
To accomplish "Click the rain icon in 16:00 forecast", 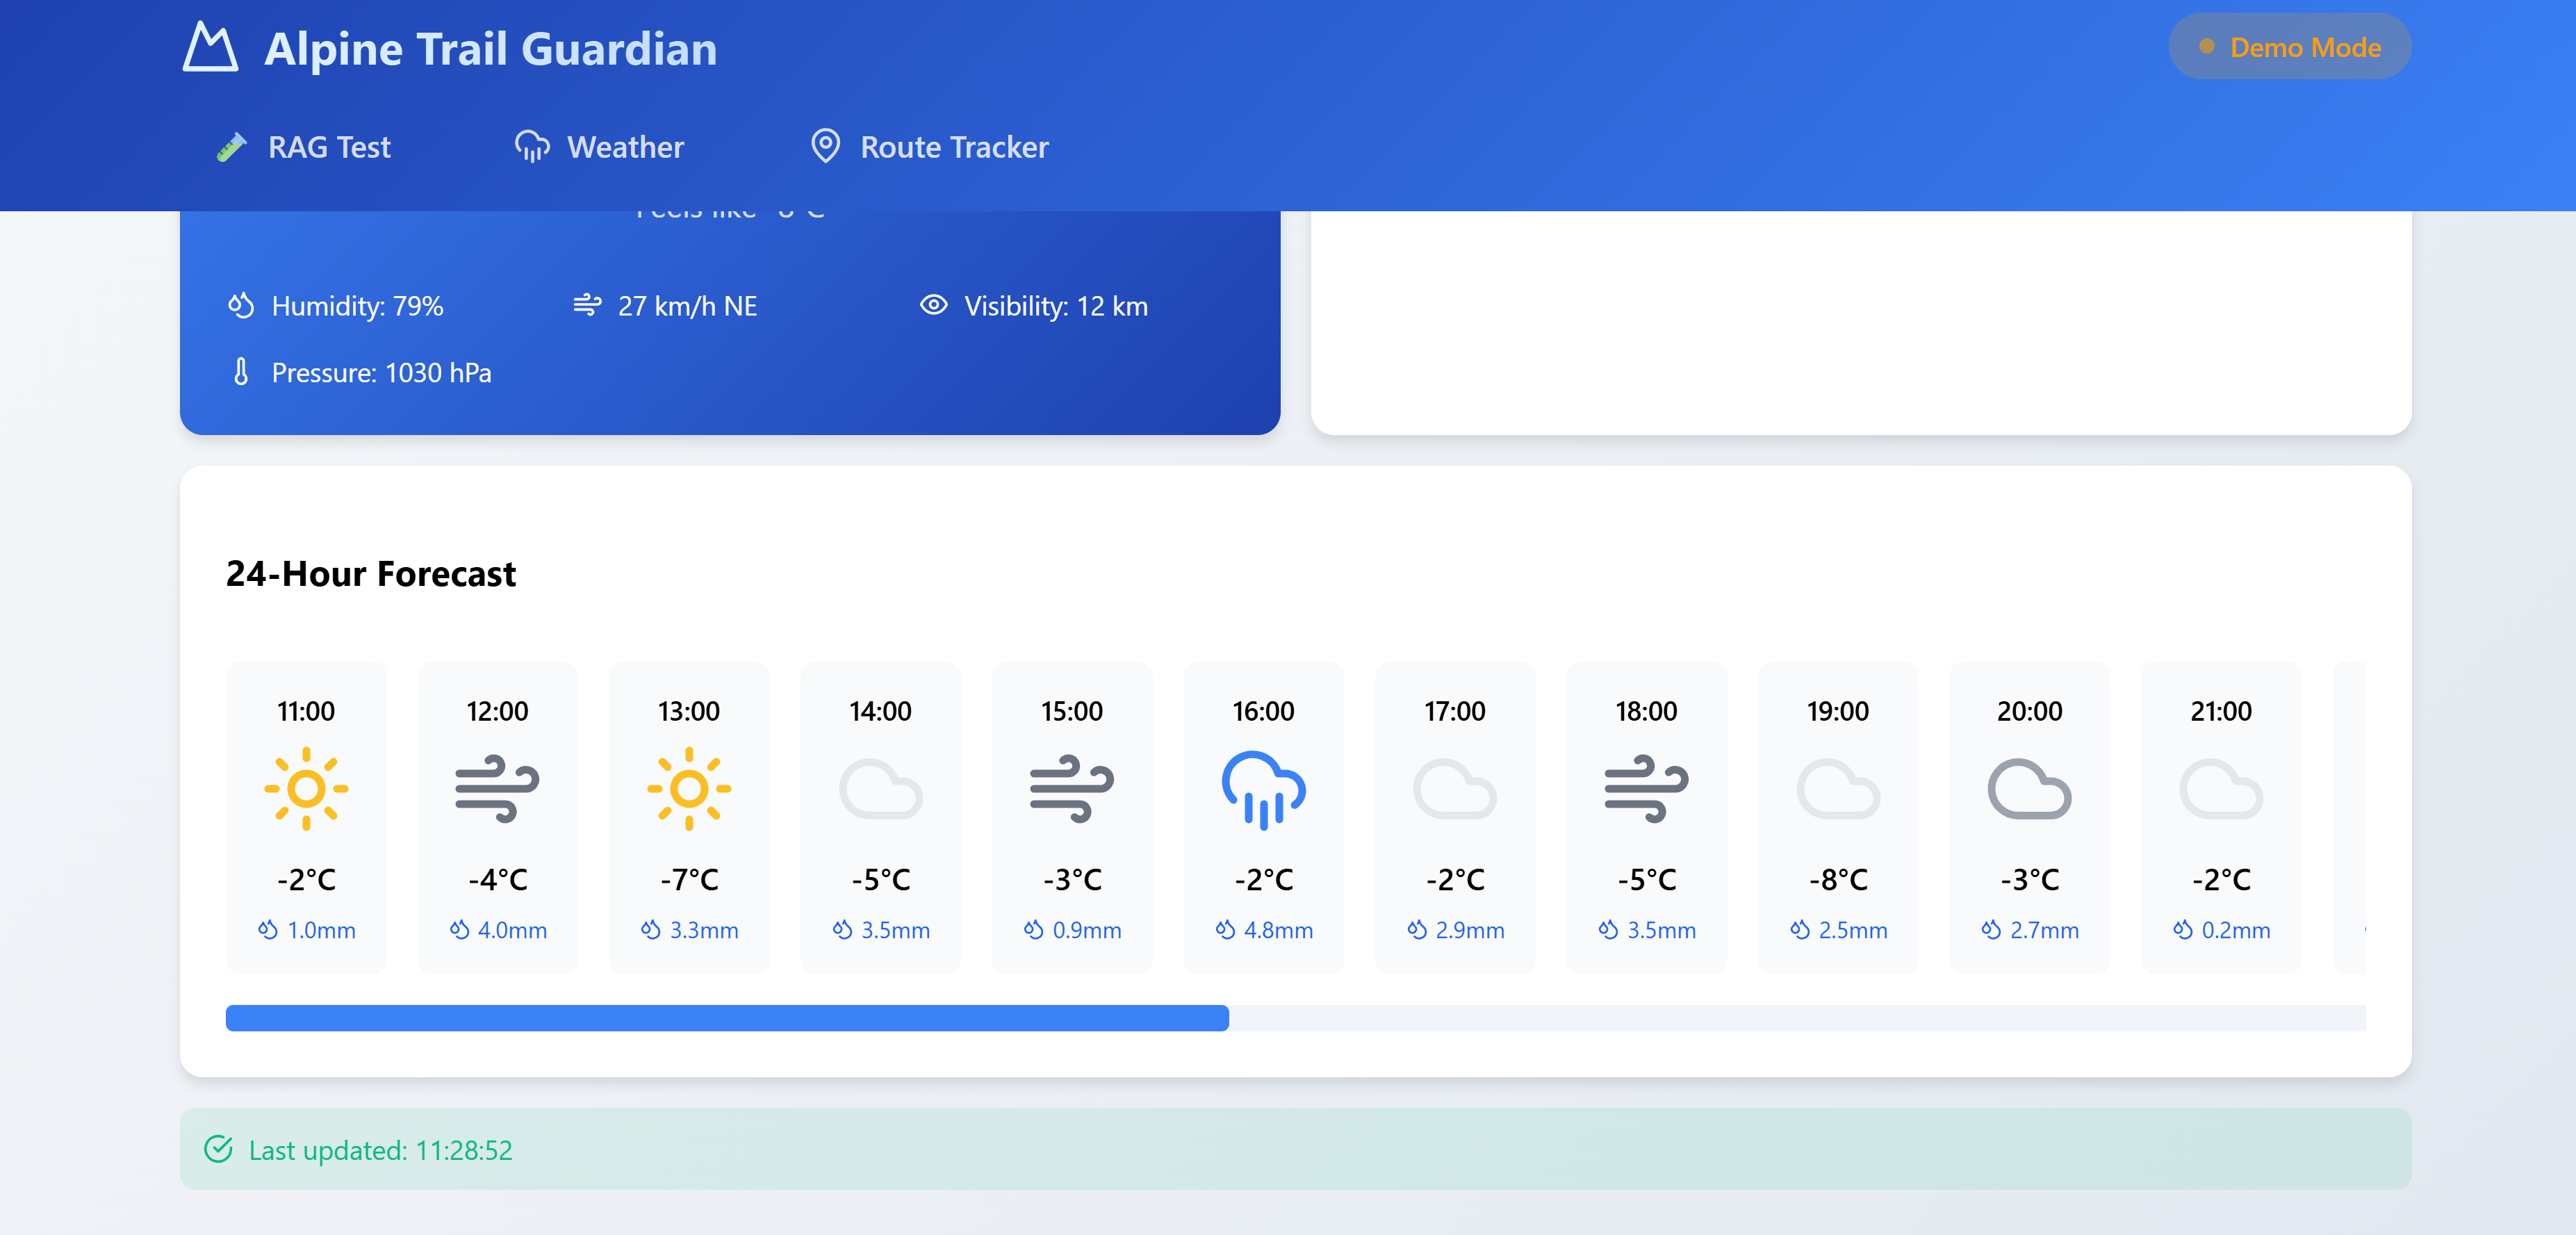I will (x=1263, y=789).
